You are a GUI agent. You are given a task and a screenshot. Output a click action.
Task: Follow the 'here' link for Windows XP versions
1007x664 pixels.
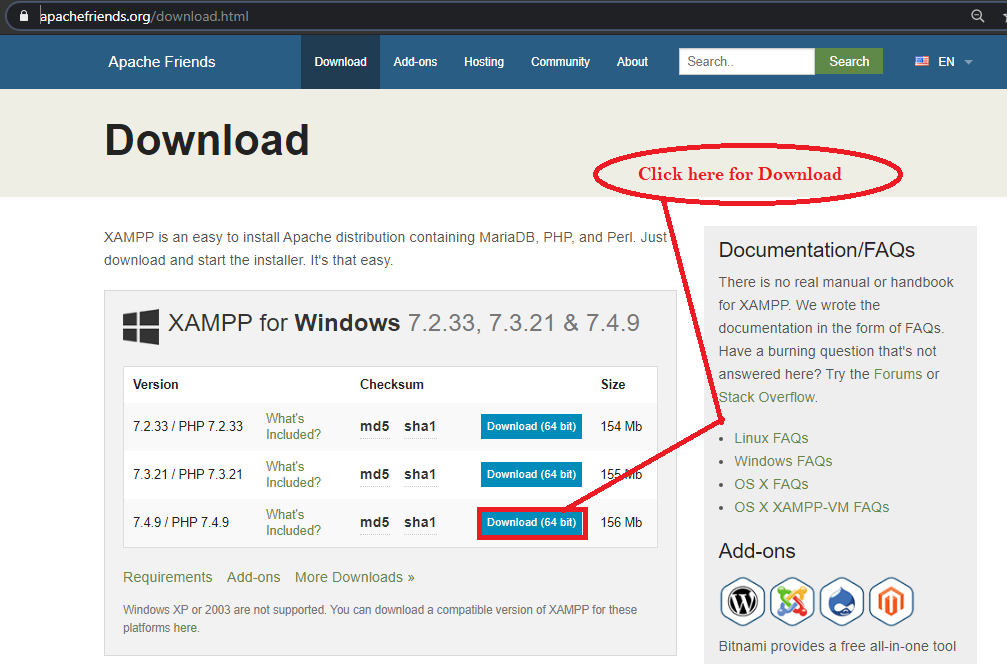pos(185,628)
